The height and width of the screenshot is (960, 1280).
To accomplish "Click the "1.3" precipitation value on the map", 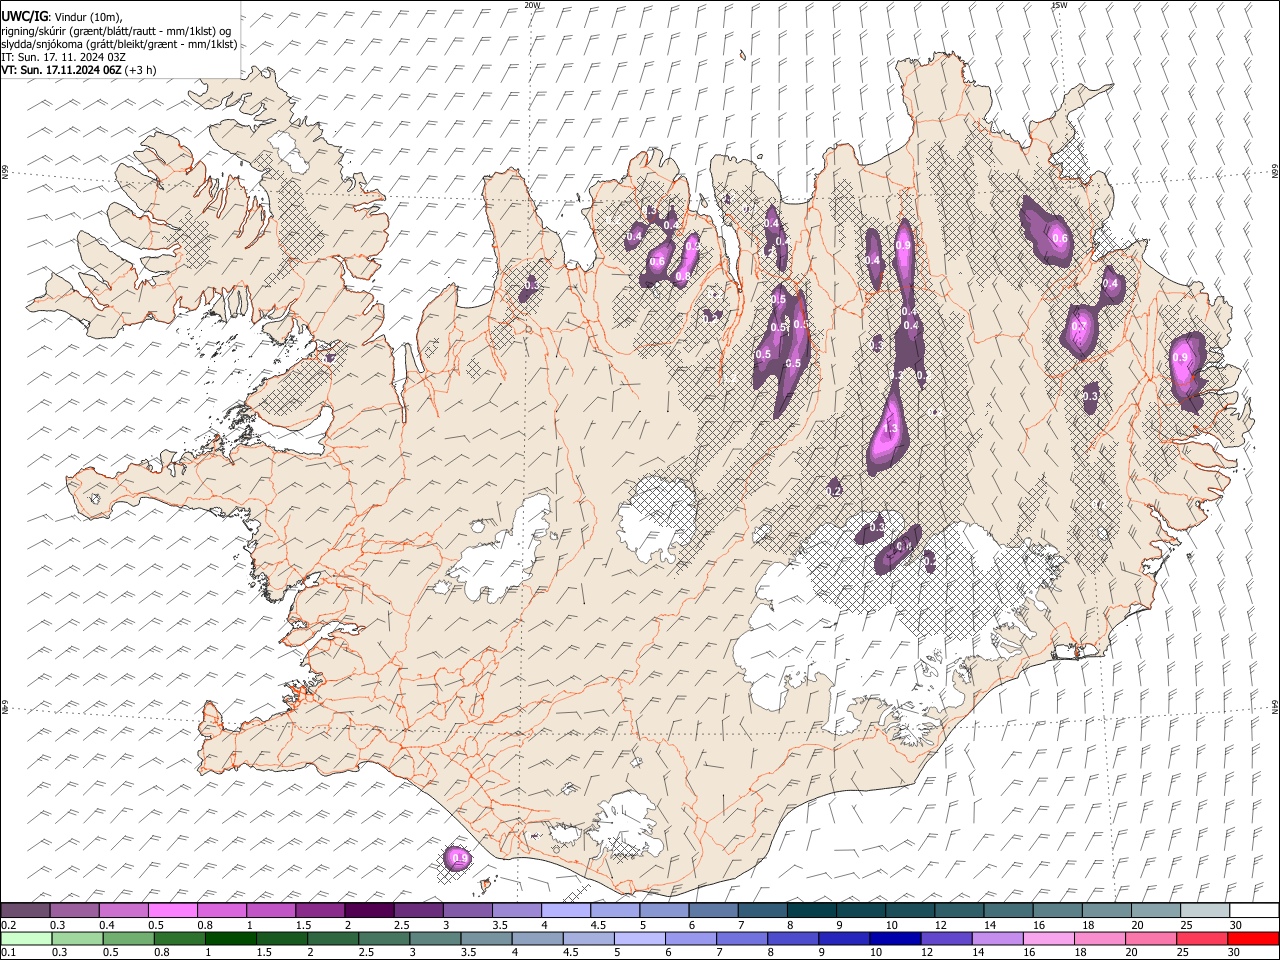I will click(889, 429).
